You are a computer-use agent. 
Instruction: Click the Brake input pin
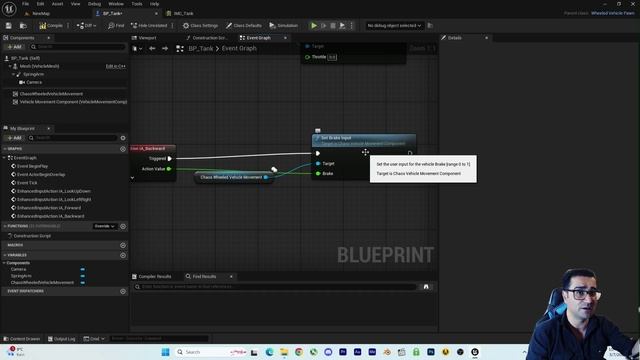coord(318,173)
